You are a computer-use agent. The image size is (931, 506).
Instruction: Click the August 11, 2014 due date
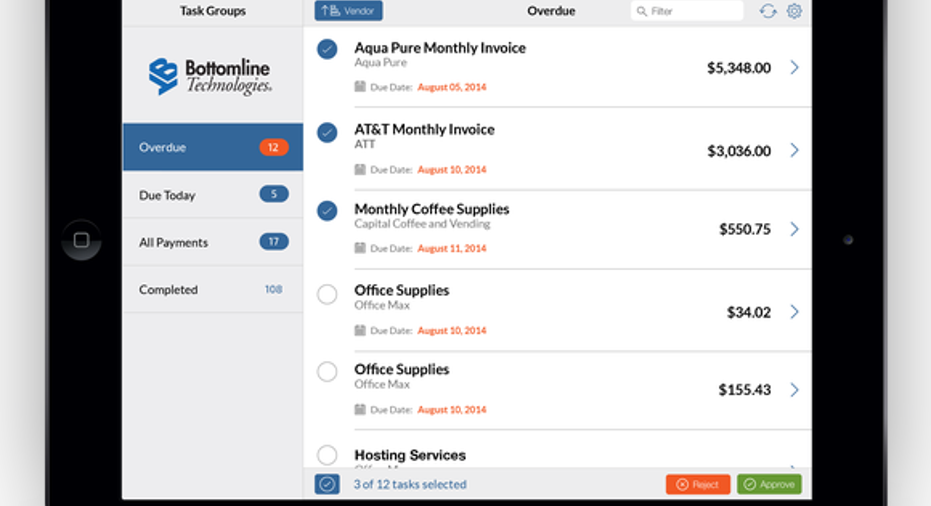click(452, 248)
